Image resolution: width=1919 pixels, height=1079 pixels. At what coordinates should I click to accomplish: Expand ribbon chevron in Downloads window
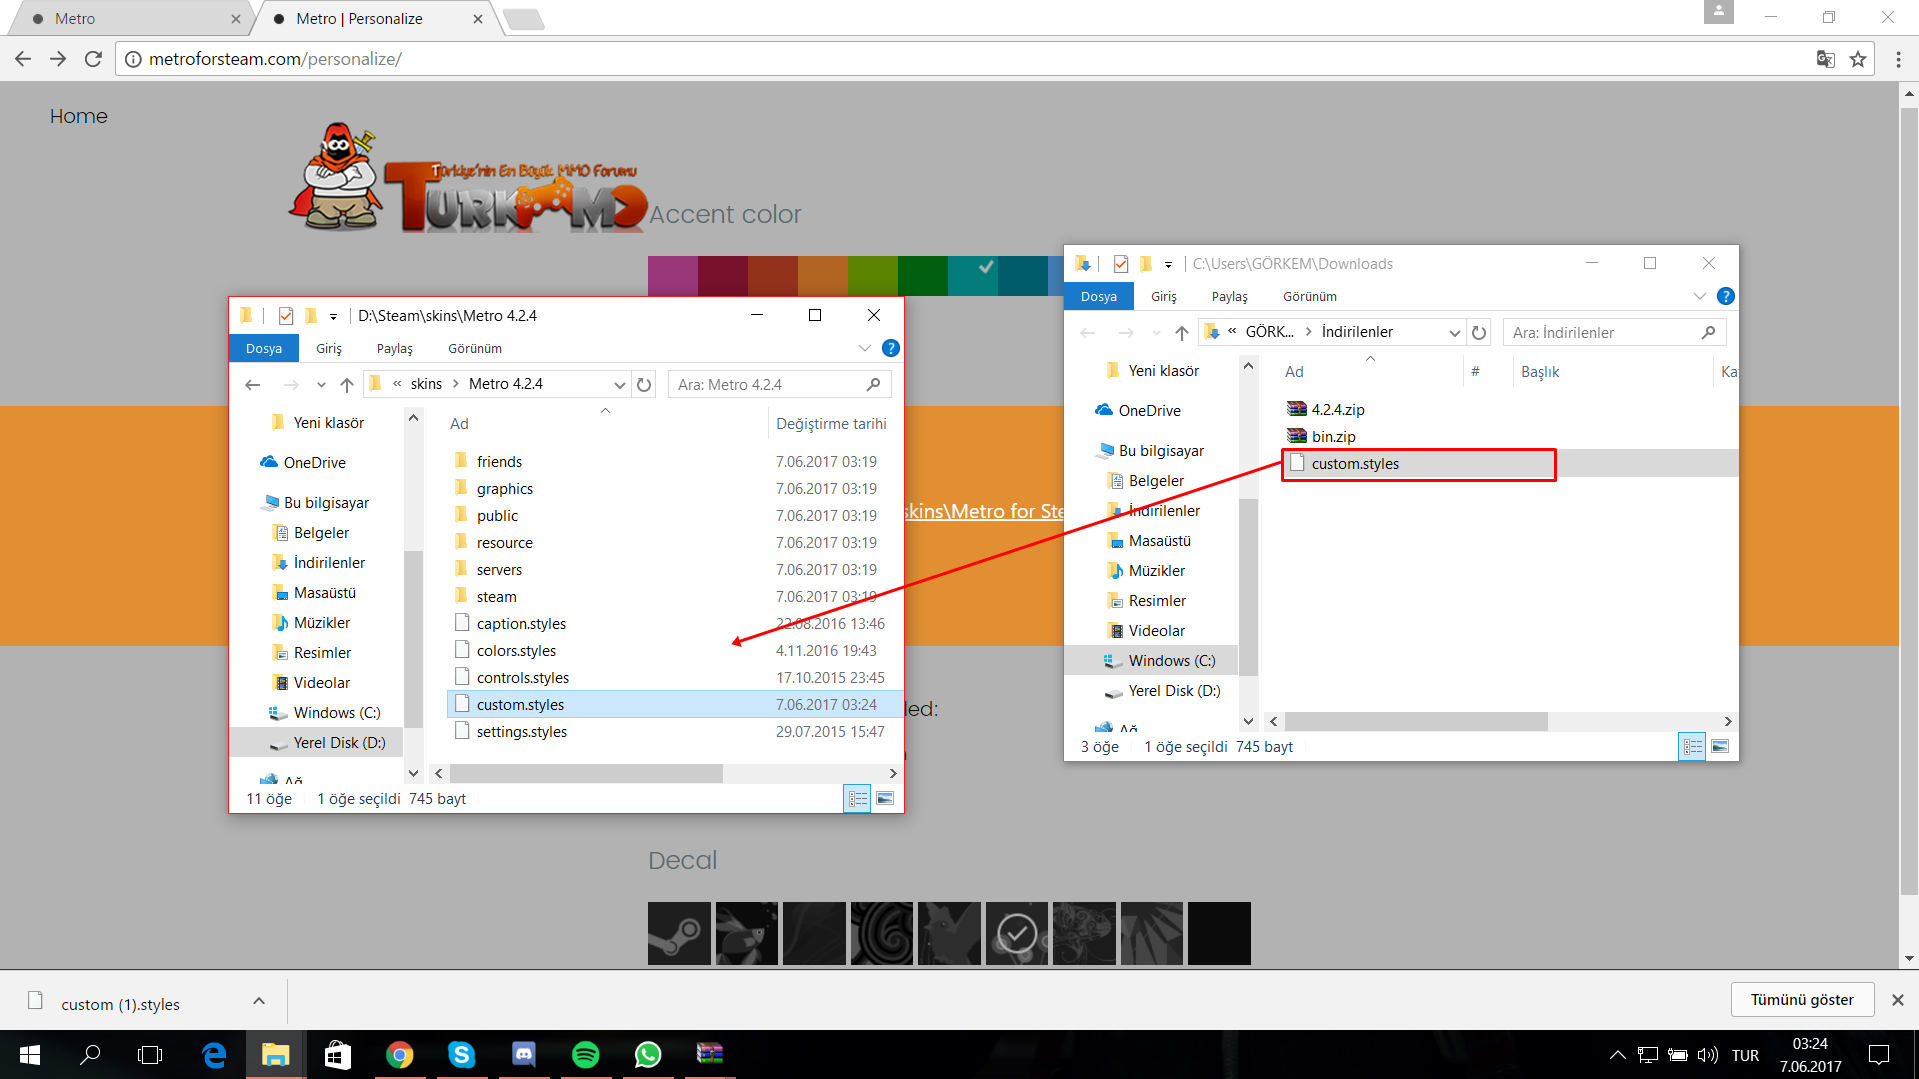tap(1699, 296)
